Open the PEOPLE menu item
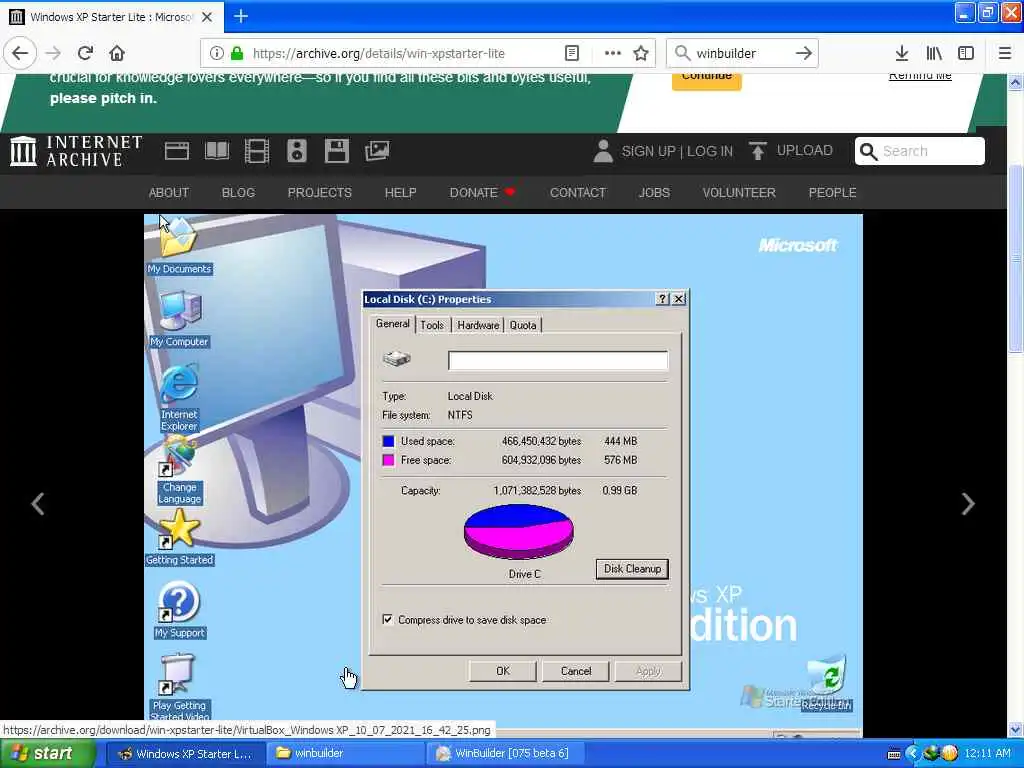This screenshot has height=768, width=1024. coord(833,193)
